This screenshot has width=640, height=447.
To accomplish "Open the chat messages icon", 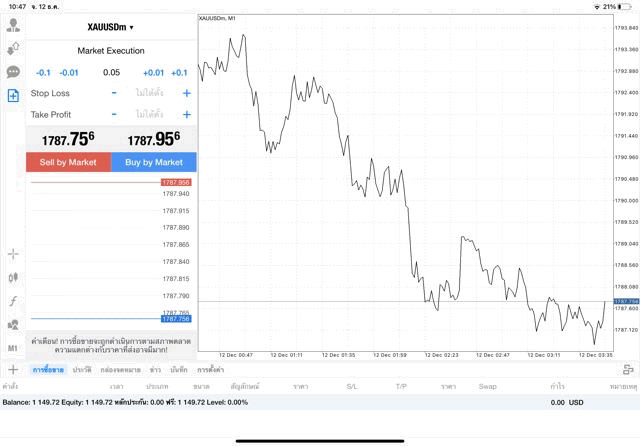I will pyautogui.click(x=13, y=72).
